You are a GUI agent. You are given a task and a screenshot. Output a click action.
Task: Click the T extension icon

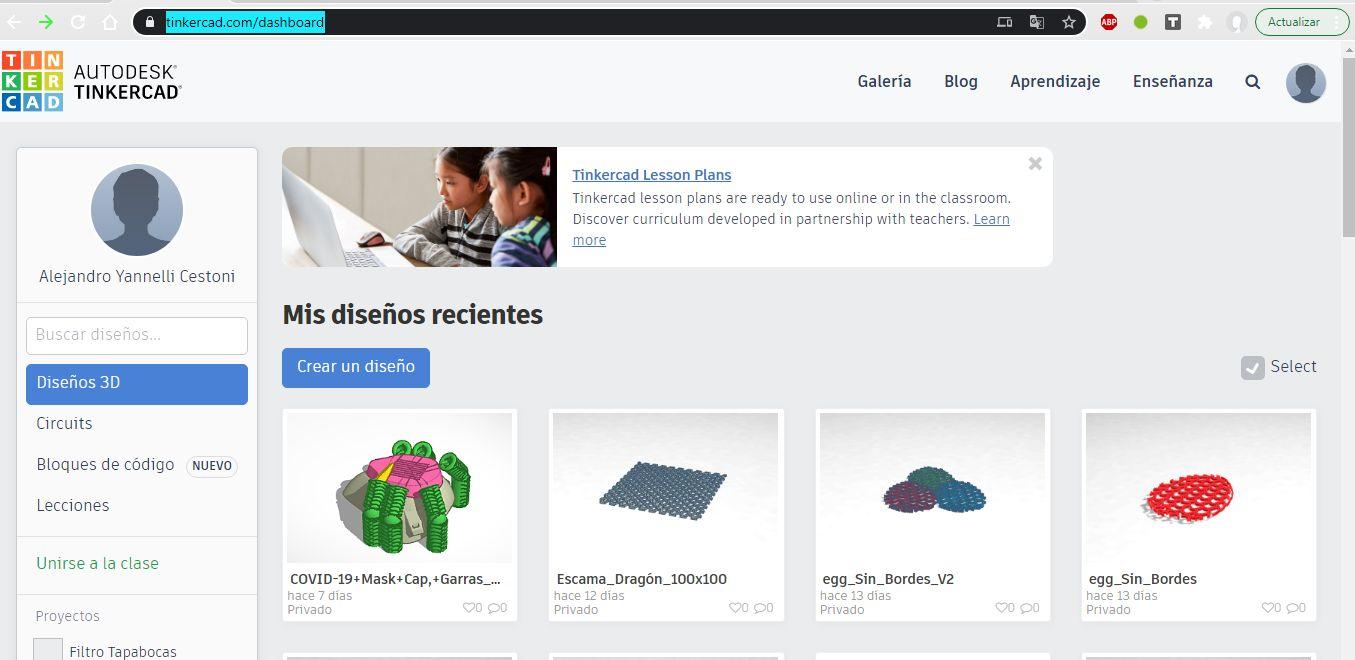[x=1173, y=21]
